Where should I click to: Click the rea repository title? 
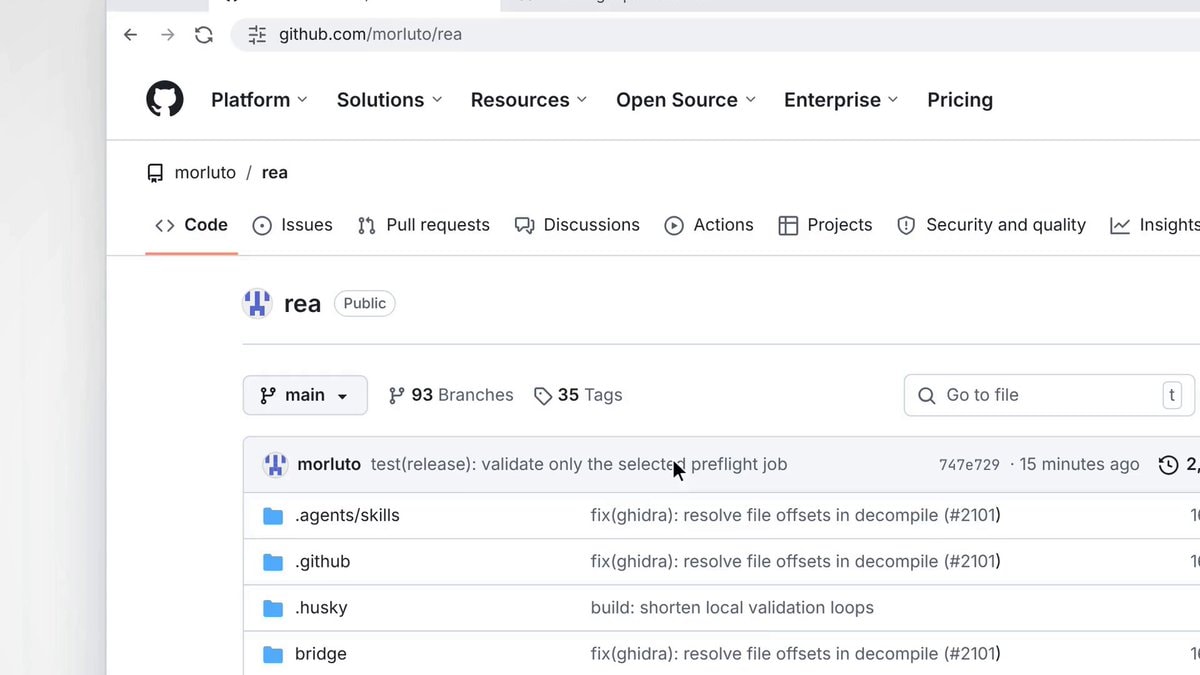click(x=302, y=304)
